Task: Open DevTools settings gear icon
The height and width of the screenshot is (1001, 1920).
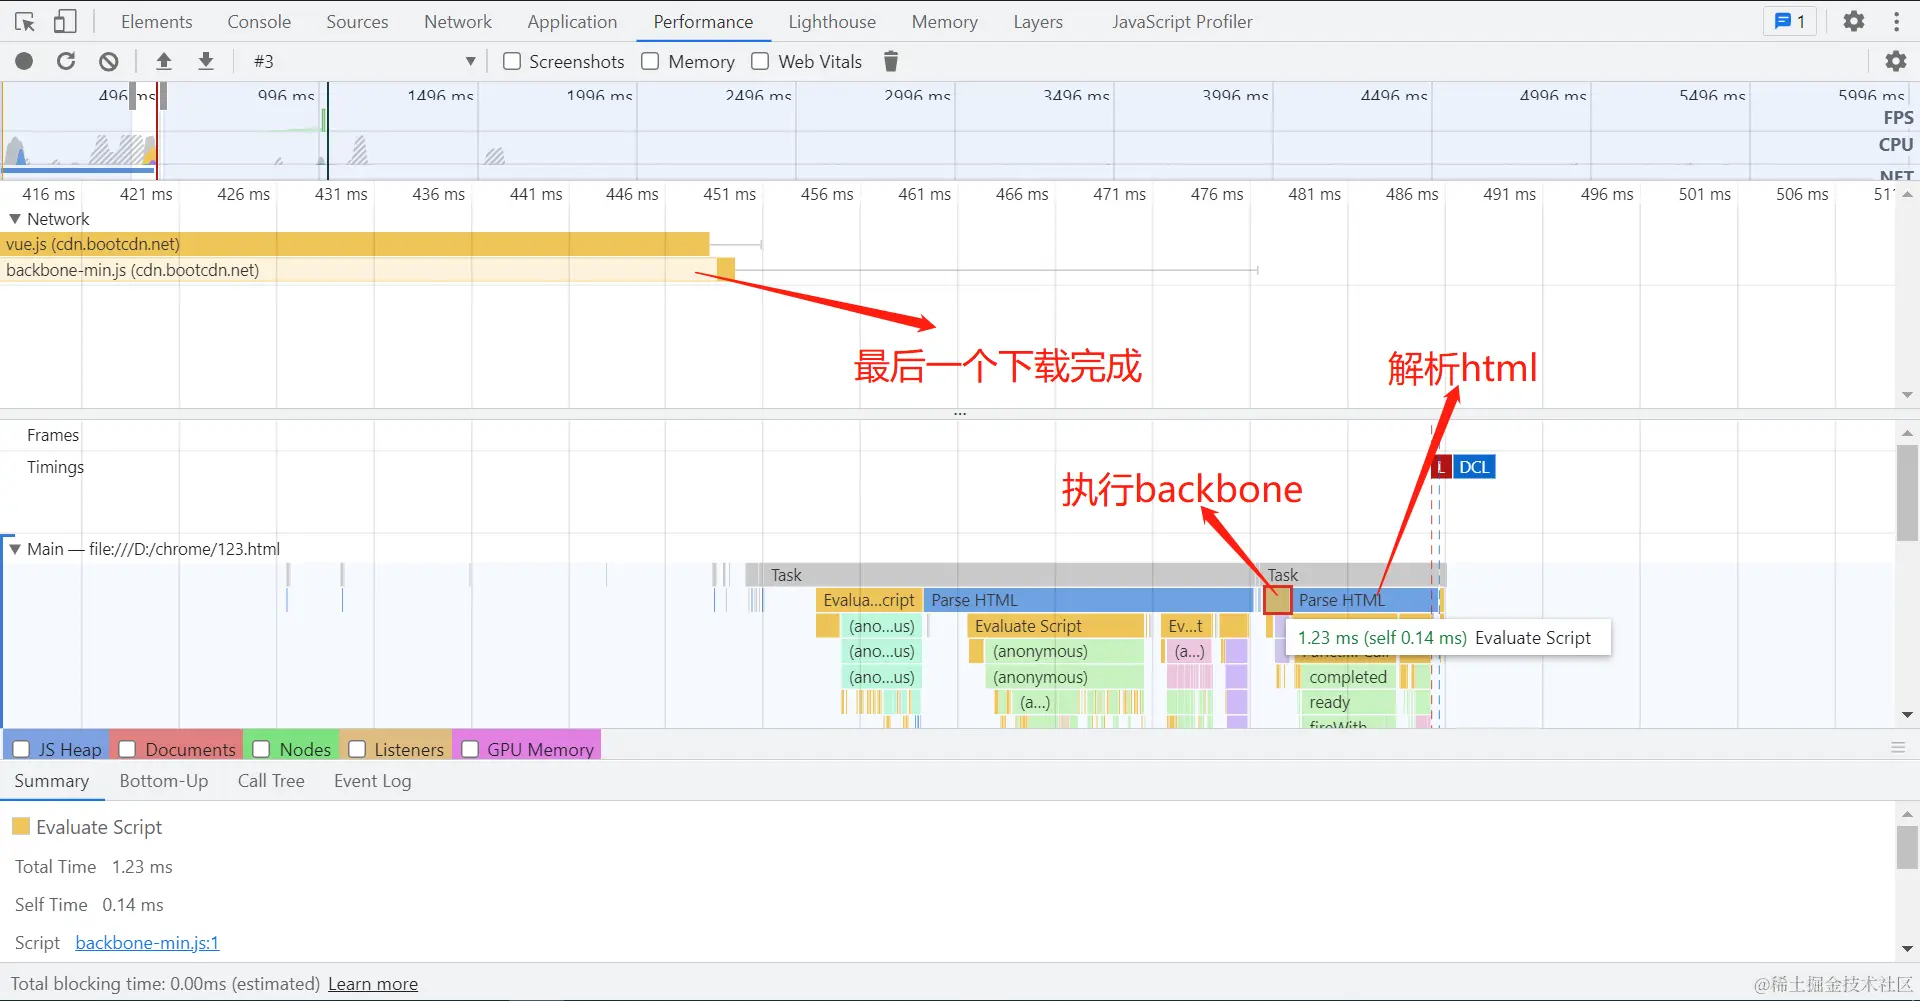Action: pos(1854,21)
